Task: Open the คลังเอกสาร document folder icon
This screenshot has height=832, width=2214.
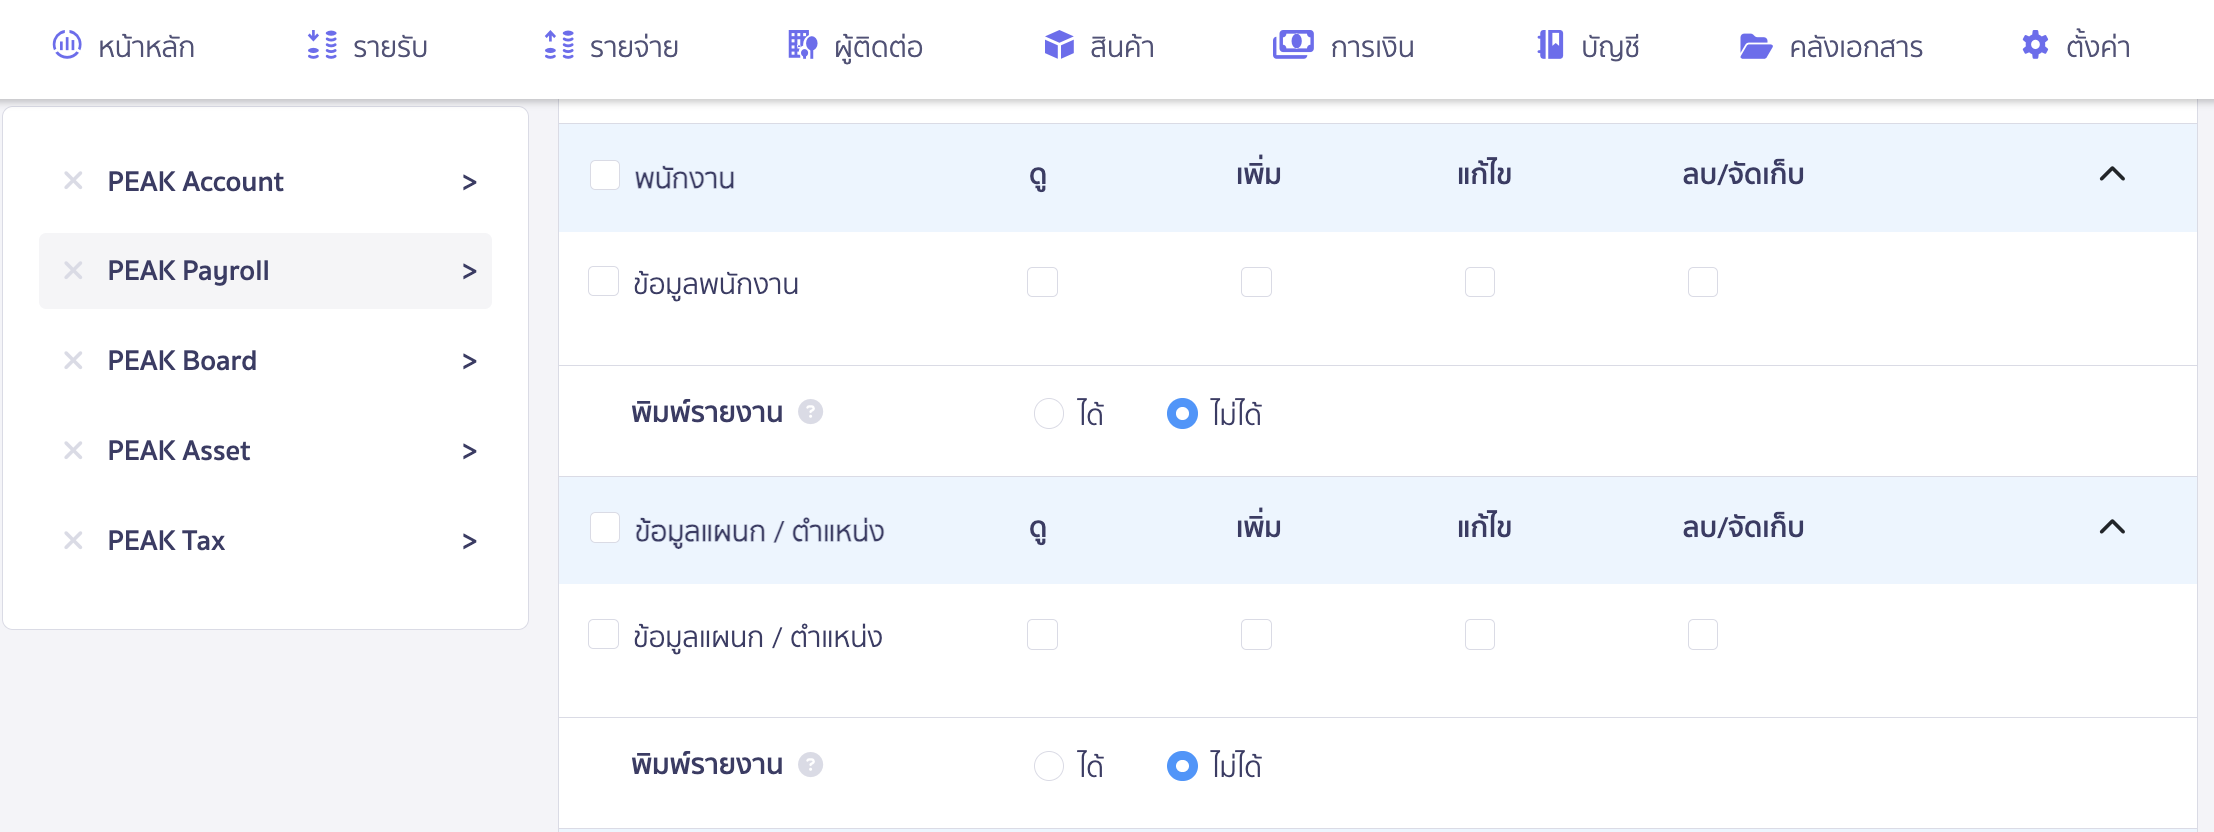Action: tap(1751, 45)
